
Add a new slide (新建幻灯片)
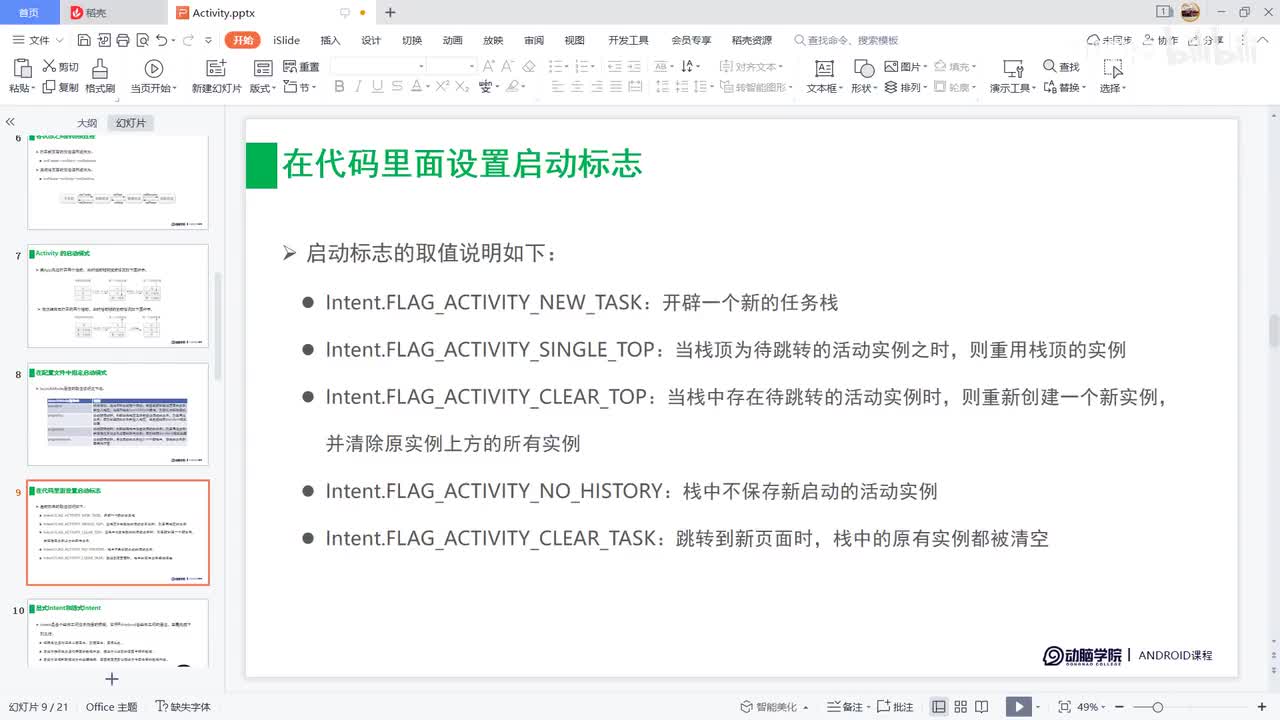[x=216, y=76]
